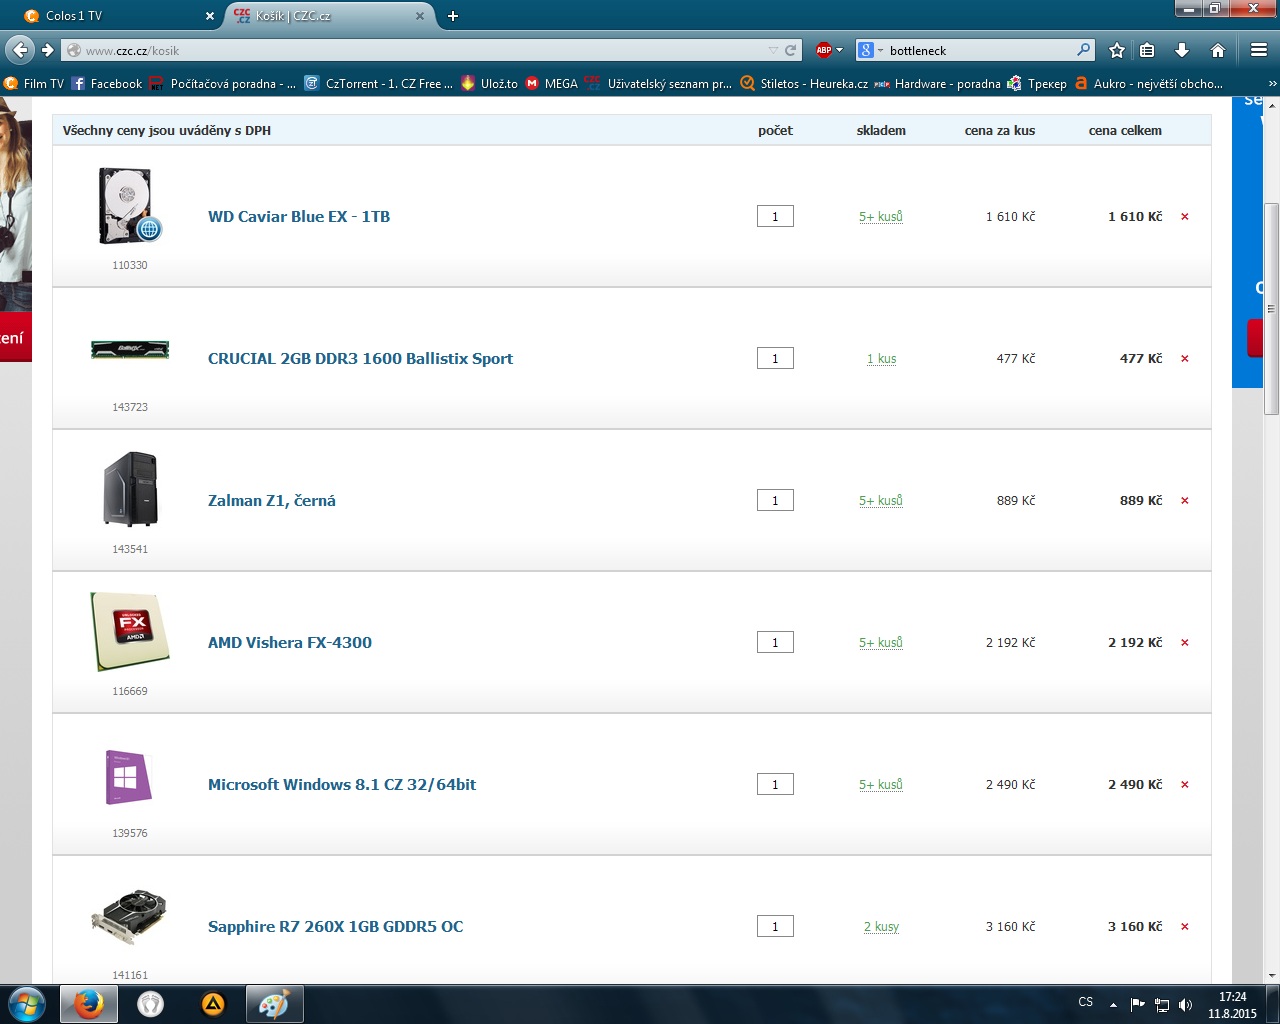Viewport: 1280px width, 1024px height.
Task: Click the Sapphire graphics card thumbnail
Action: tap(130, 917)
